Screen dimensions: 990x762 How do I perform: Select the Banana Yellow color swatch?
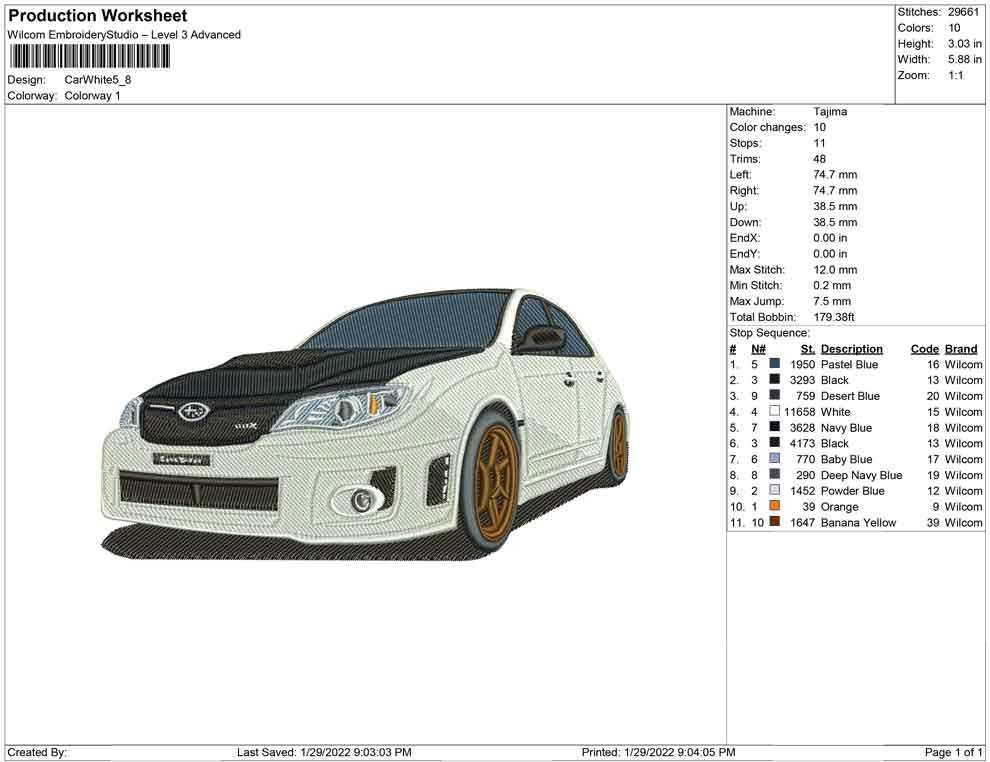coord(772,522)
